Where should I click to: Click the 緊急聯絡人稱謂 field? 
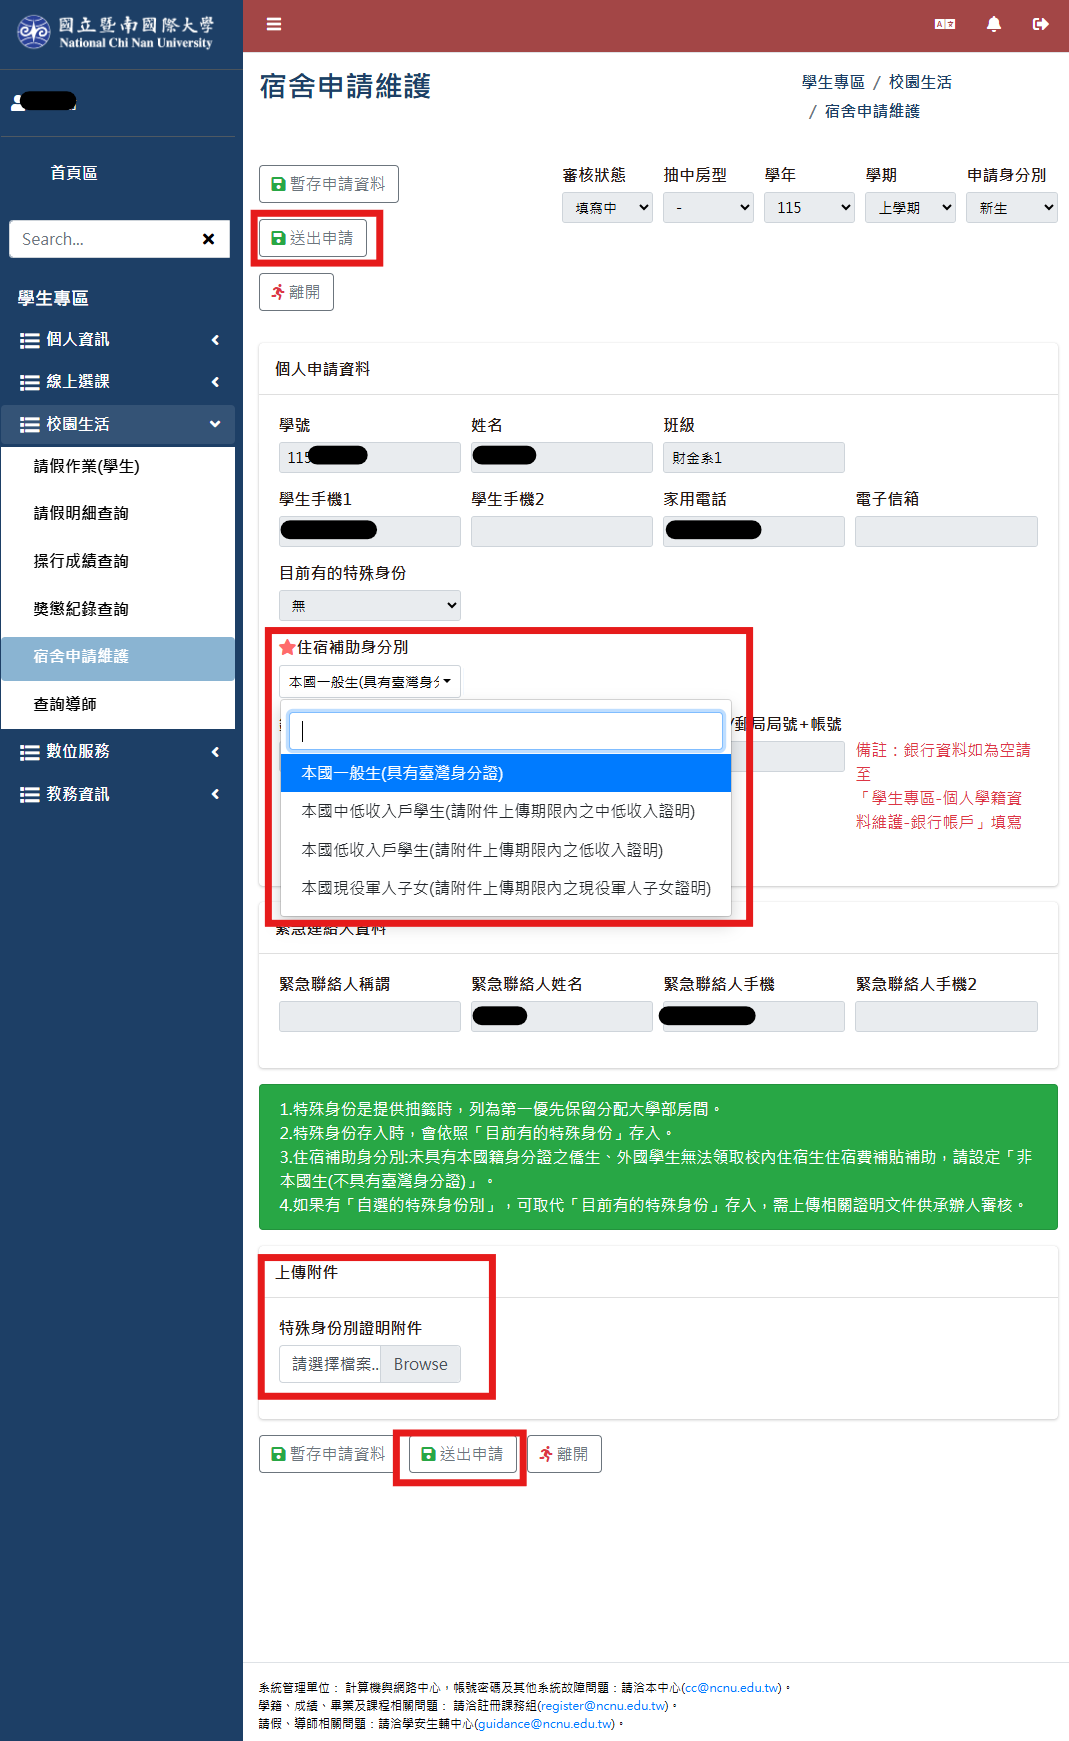[370, 1016]
